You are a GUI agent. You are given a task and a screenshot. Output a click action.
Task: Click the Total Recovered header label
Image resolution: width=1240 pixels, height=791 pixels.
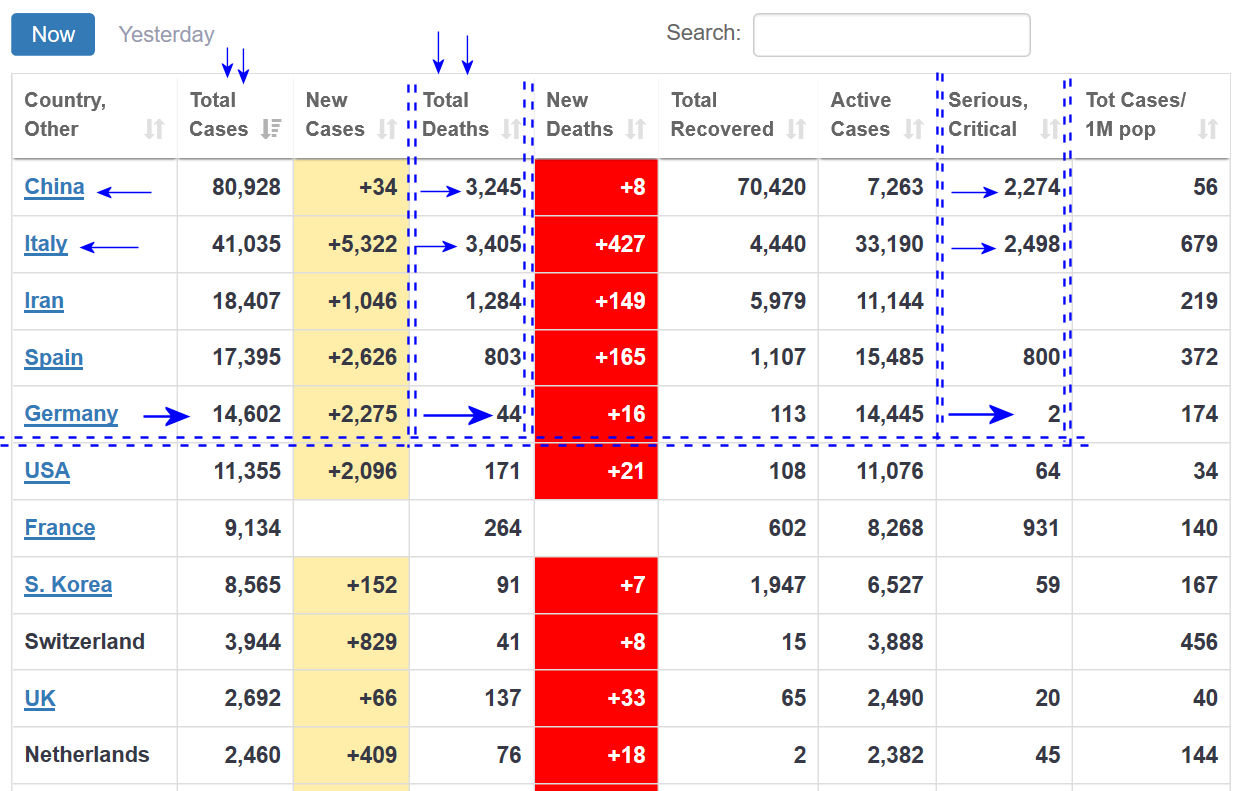point(722,114)
